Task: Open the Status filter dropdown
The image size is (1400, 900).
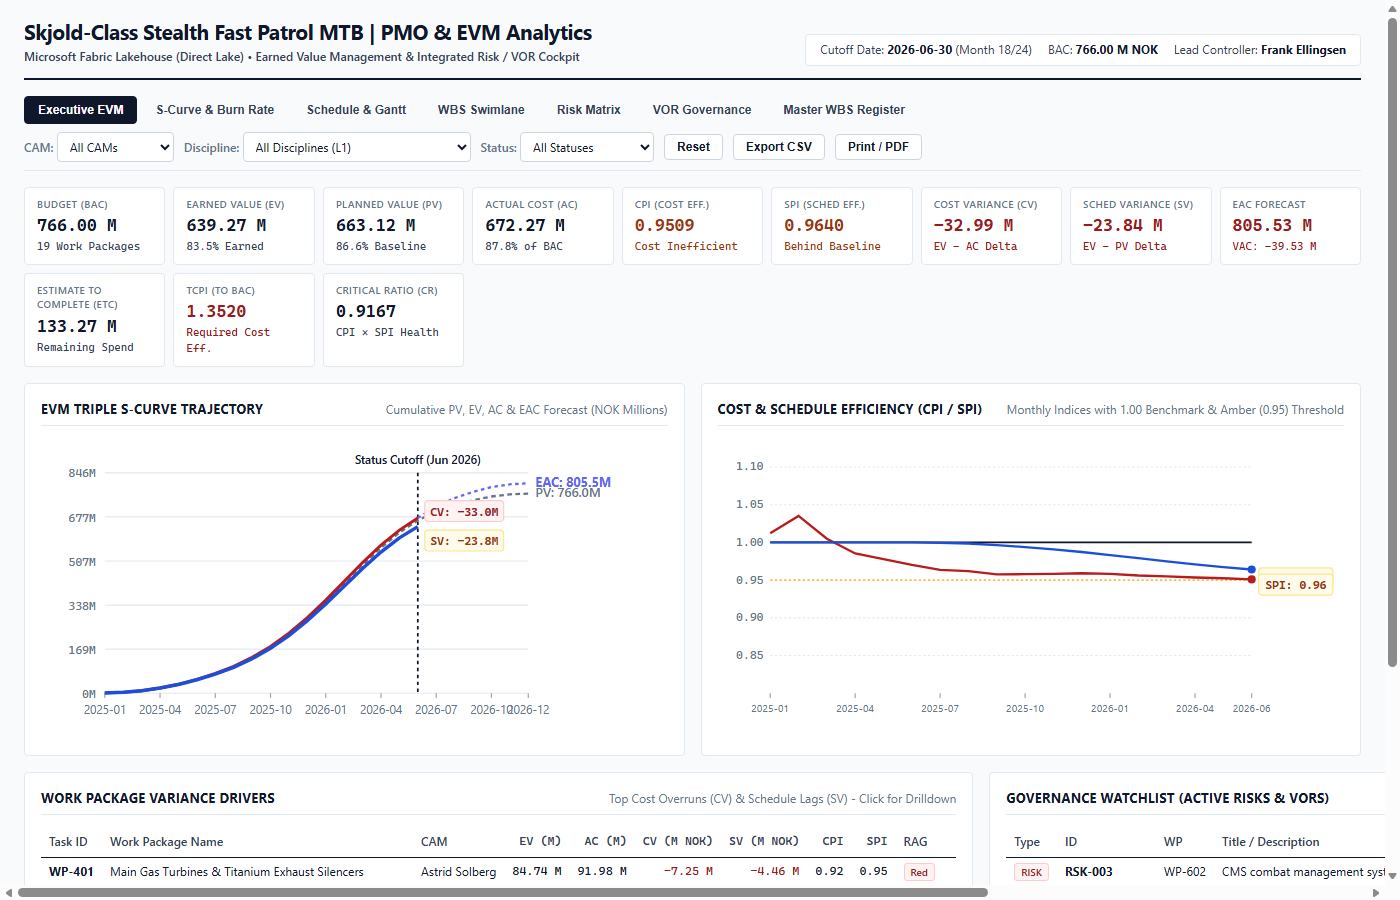Action: 587,148
